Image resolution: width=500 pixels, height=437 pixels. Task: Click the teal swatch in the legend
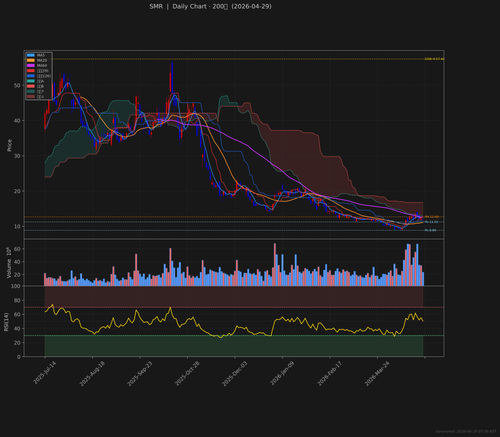[x=31, y=81]
